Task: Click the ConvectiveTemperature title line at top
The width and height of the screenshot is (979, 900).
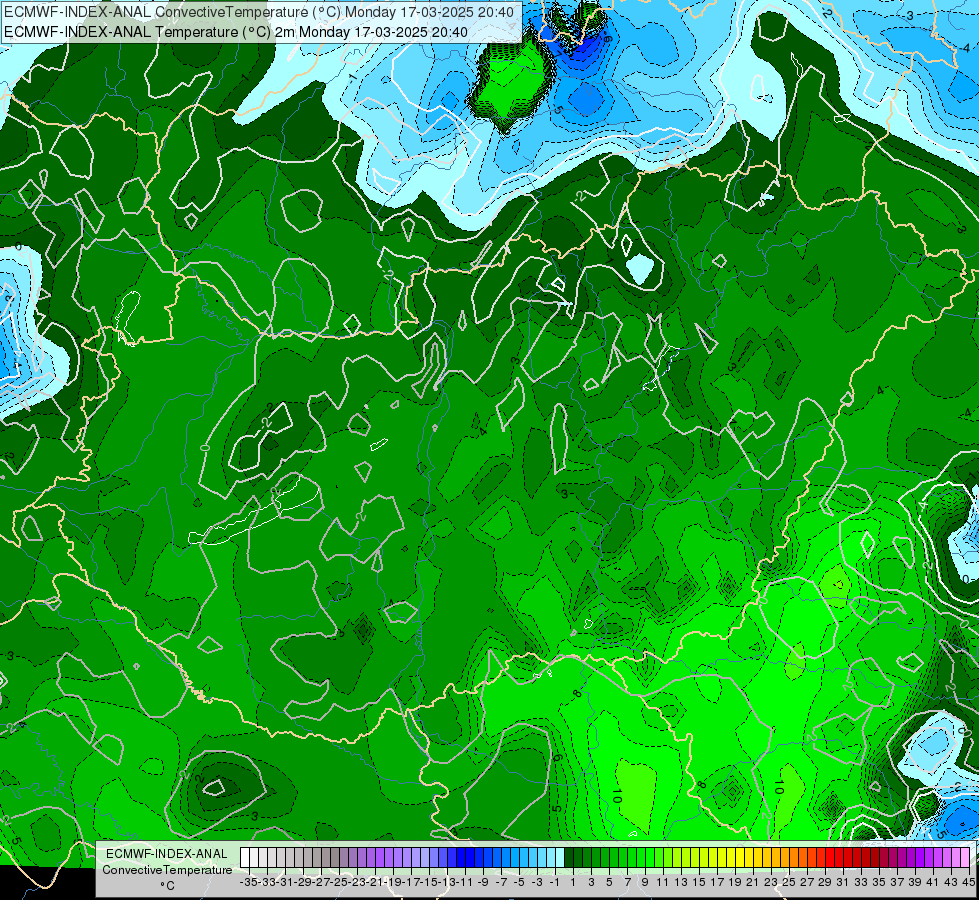Action: click(x=258, y=12)
